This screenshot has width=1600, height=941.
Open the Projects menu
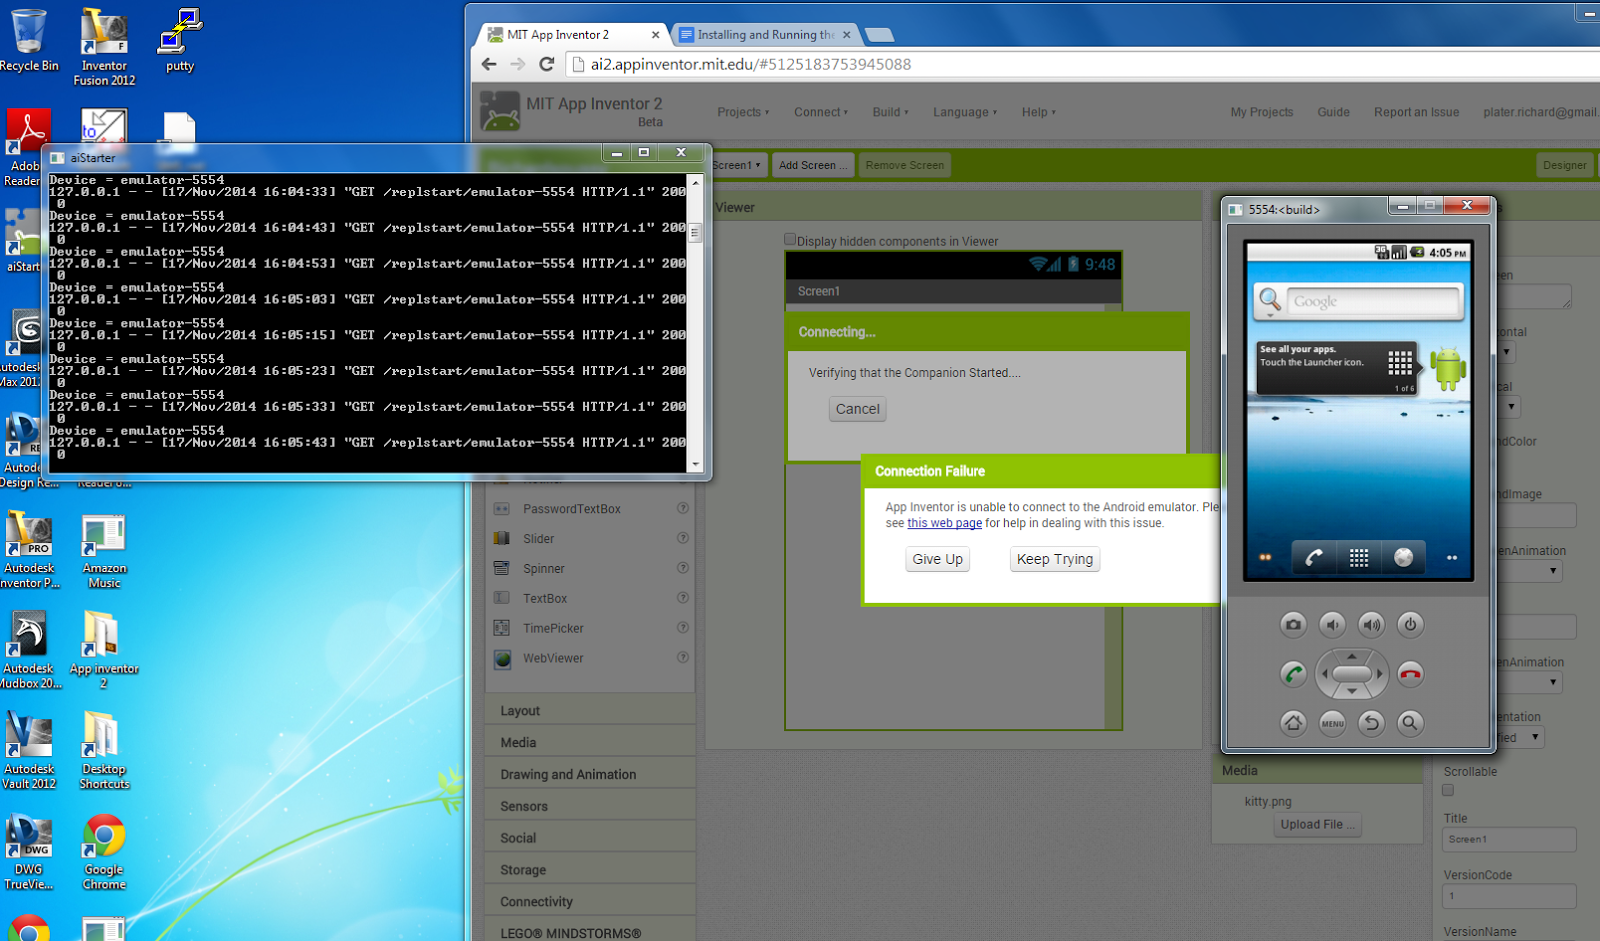click(x=743, y=112)
